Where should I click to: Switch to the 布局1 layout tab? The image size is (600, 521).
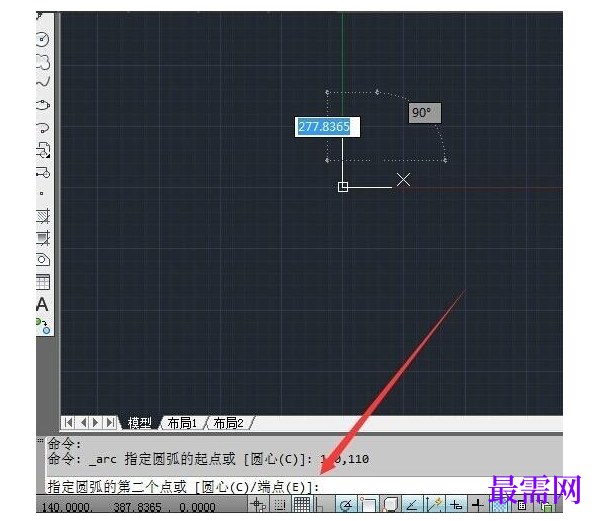(182, 423)
